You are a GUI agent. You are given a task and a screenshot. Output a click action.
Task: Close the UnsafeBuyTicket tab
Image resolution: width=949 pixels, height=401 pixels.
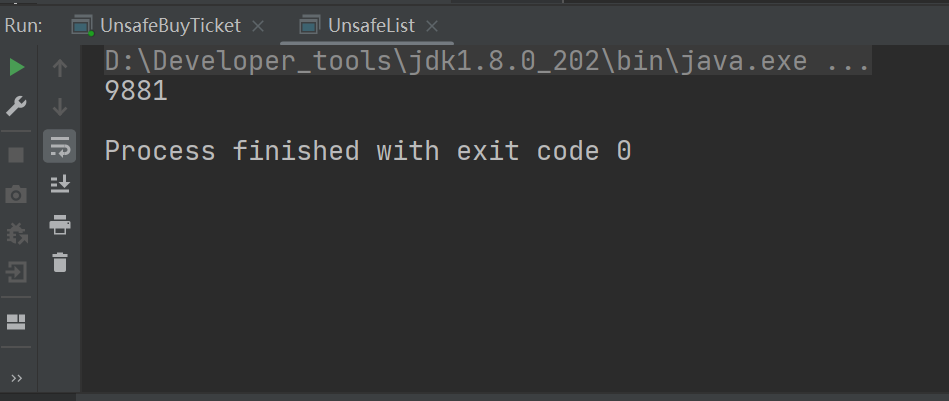[x=258, y=25]
